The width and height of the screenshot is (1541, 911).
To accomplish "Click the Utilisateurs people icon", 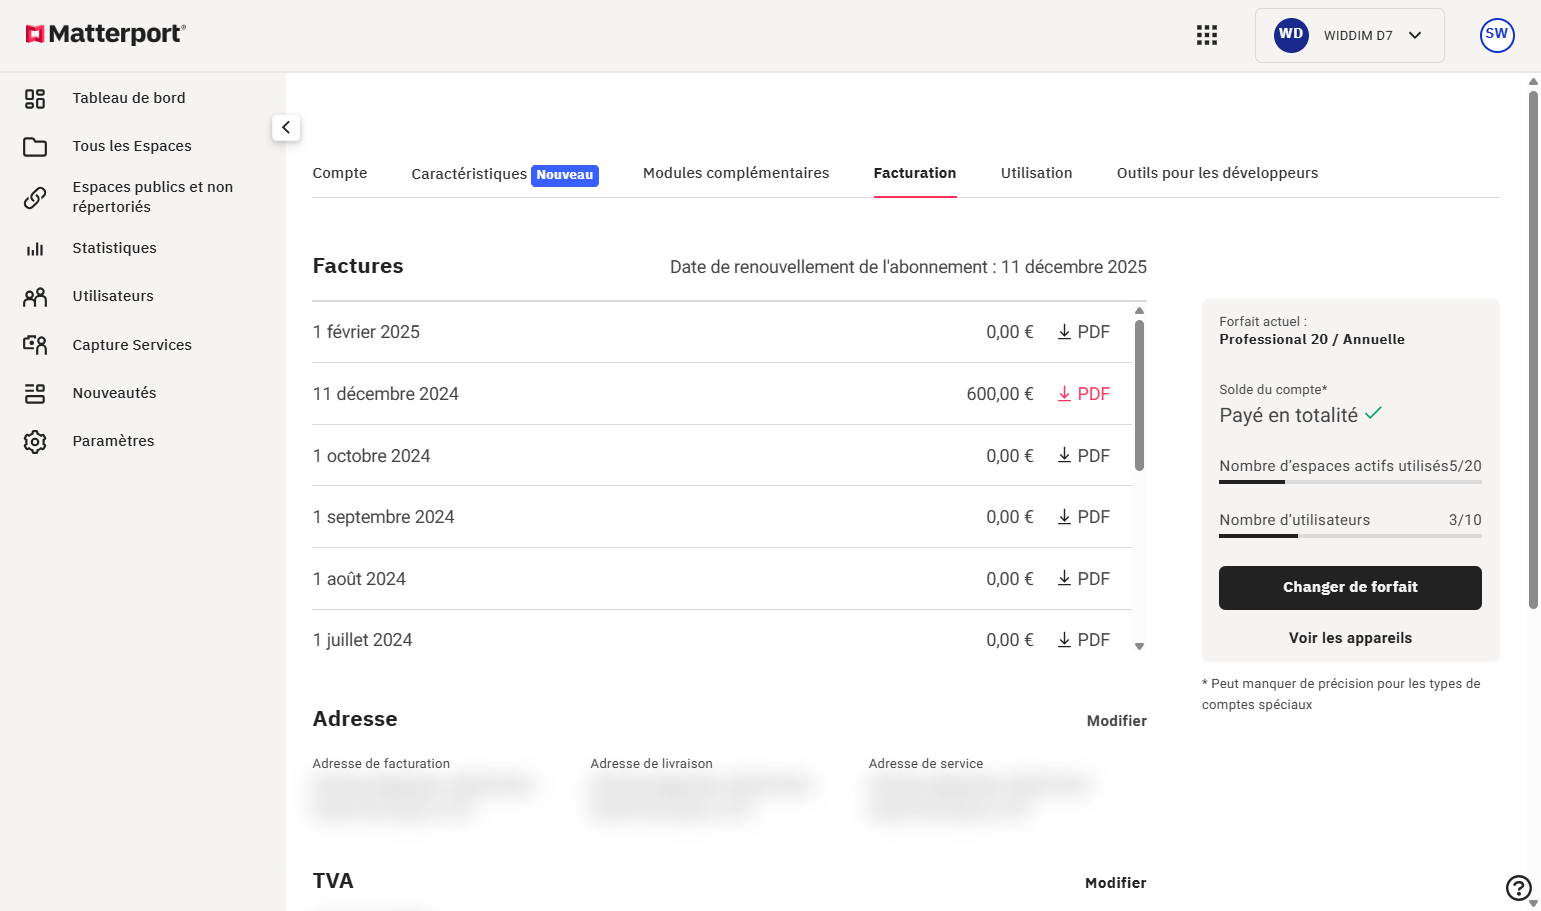I will [x=35, y=296].
